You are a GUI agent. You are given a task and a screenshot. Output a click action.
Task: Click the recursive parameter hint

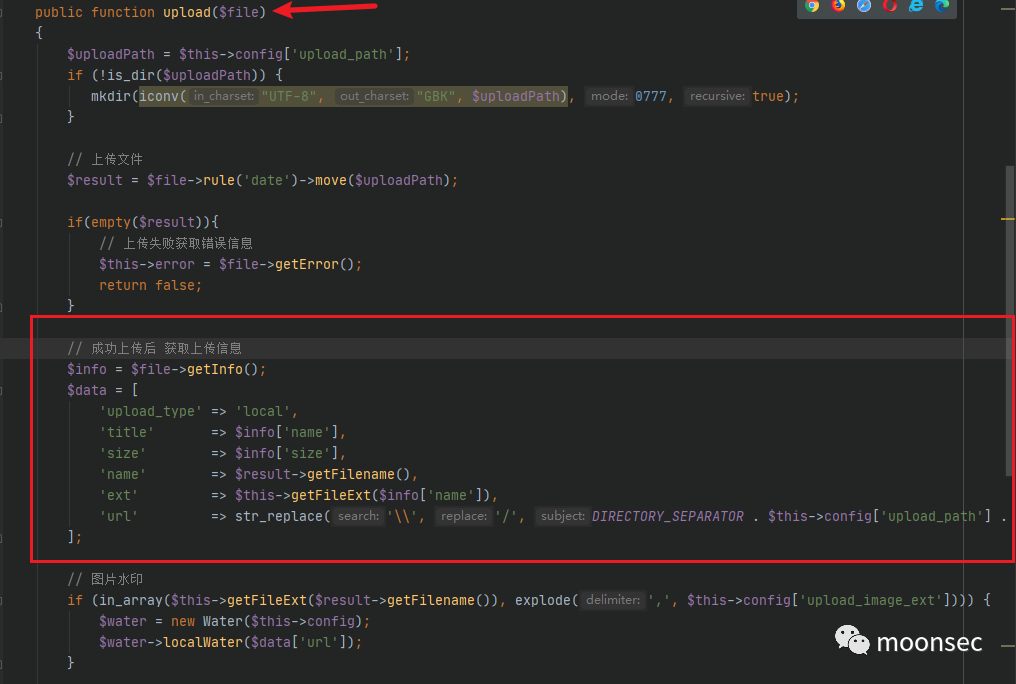(x=717, y=96)
